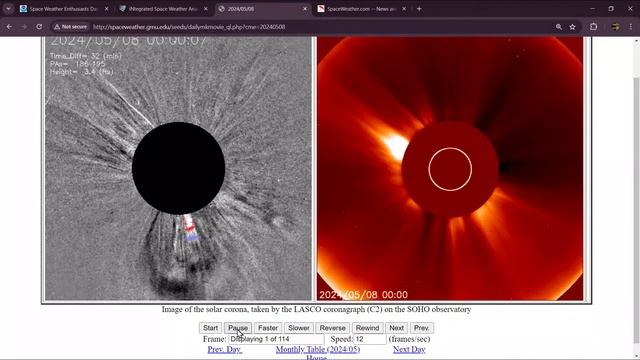
Task: Switch to the iNtegrated Space Weather tab
Action: tap(163, 9)
